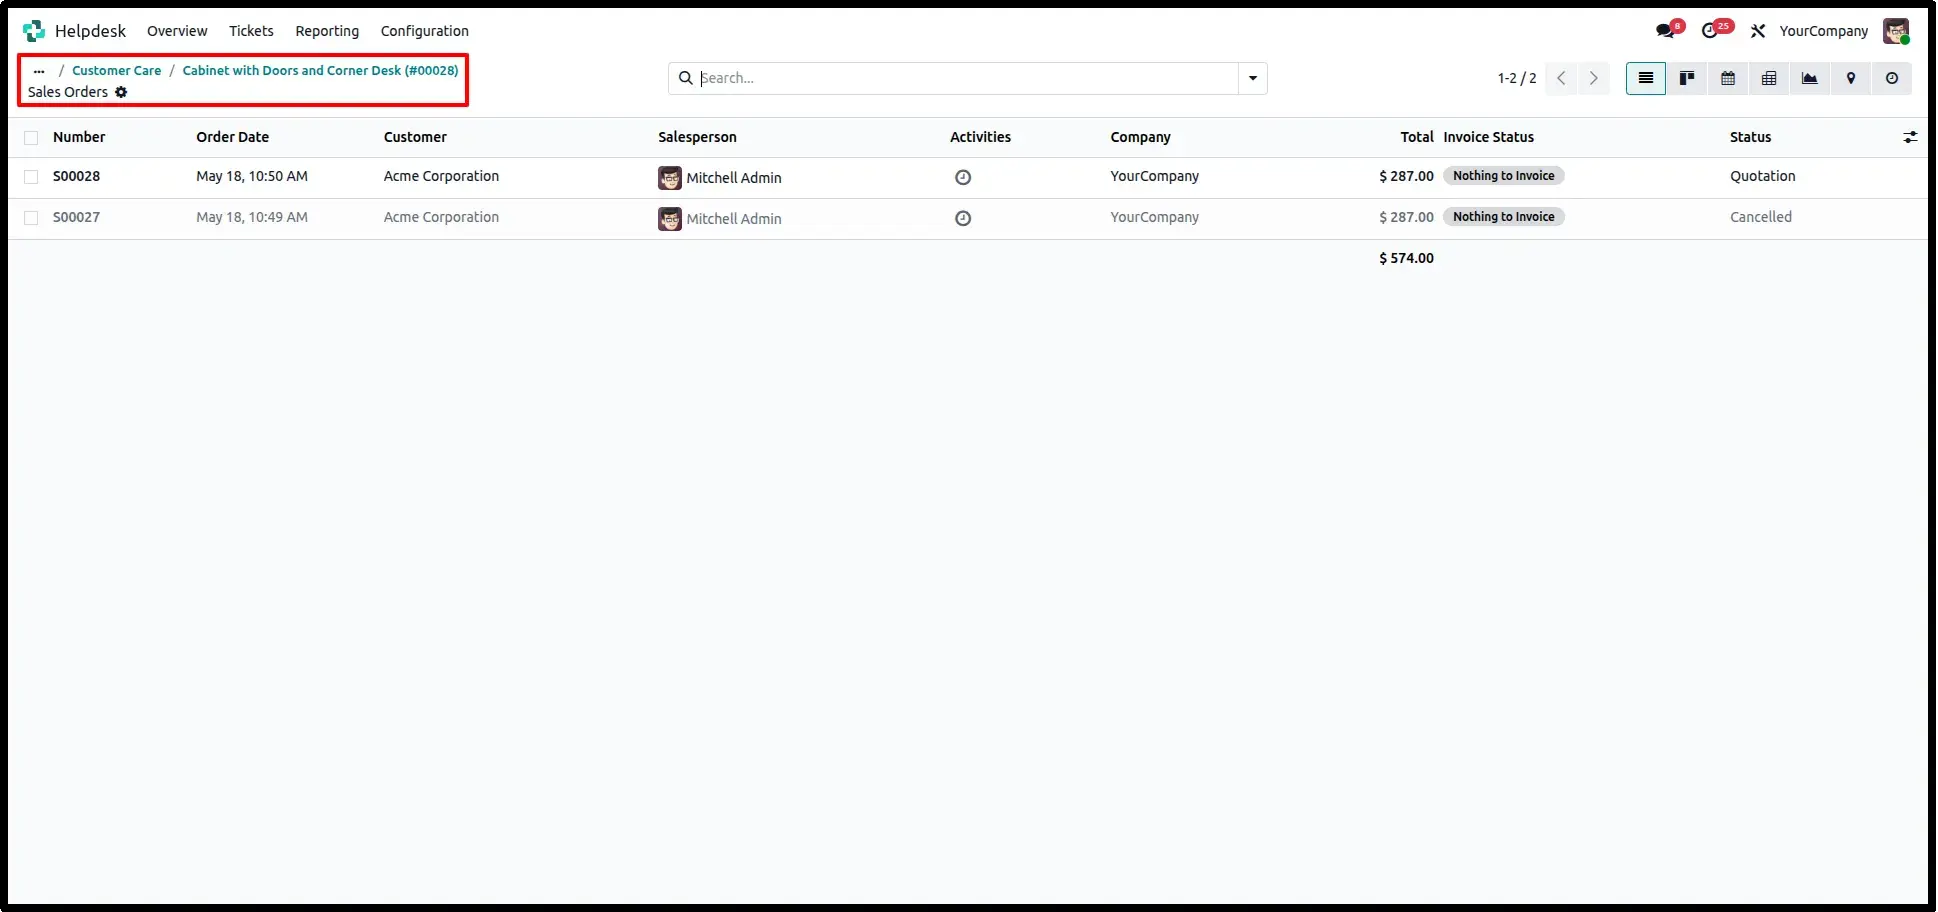Expand the search options dropdown arrow
This screenshot has width=1938, height=912.
point(1253,78)
